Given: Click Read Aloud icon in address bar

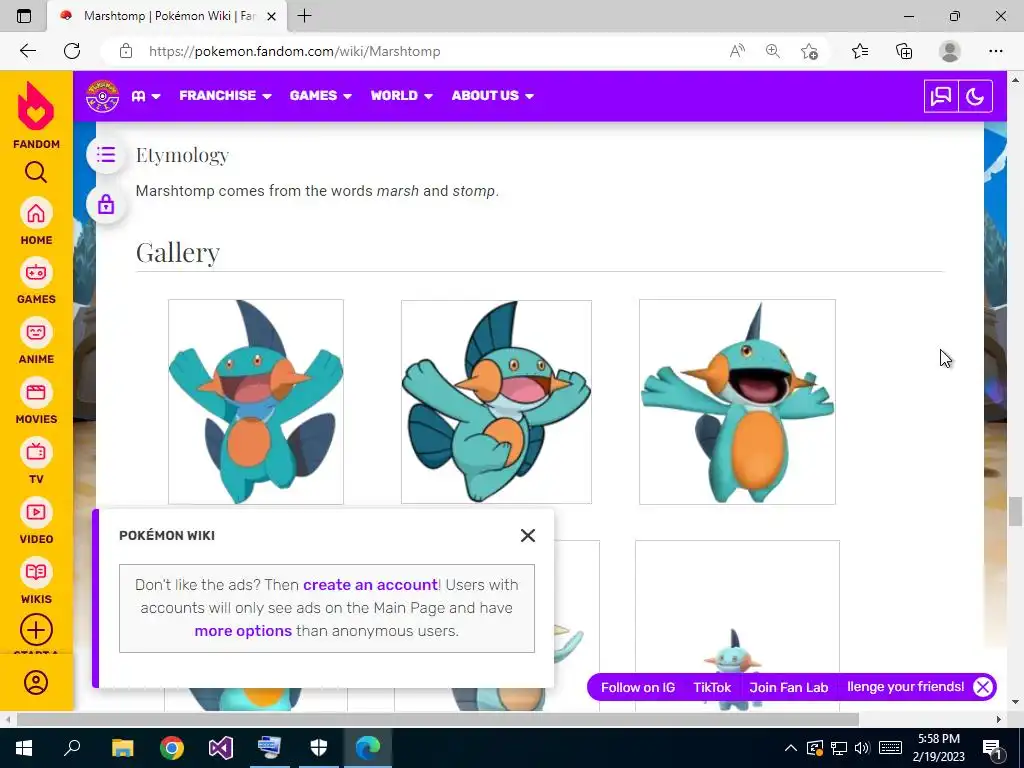Looking at the screenshot, I should pos(737,51).
